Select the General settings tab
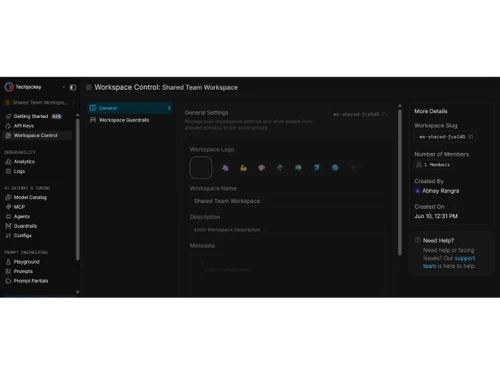 pyautogui.click(x=130, y=108)
